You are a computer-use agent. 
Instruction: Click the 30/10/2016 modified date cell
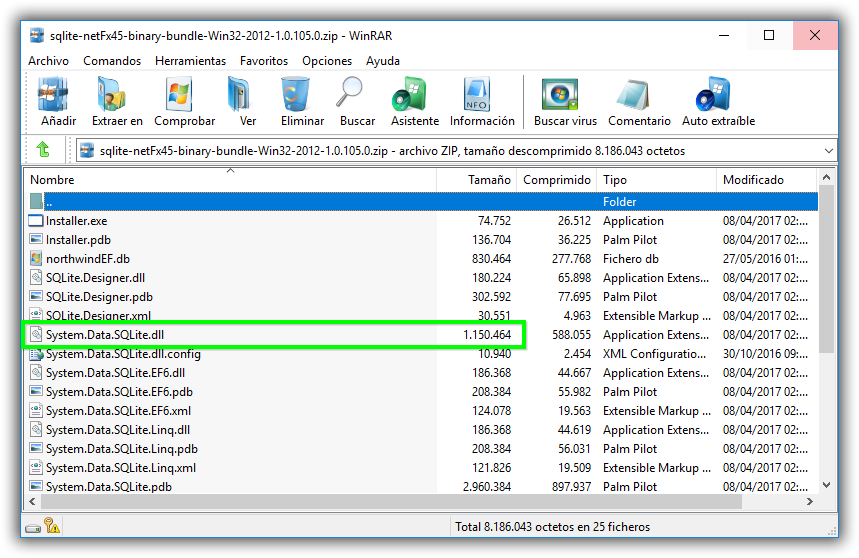[x=765, y=354]
